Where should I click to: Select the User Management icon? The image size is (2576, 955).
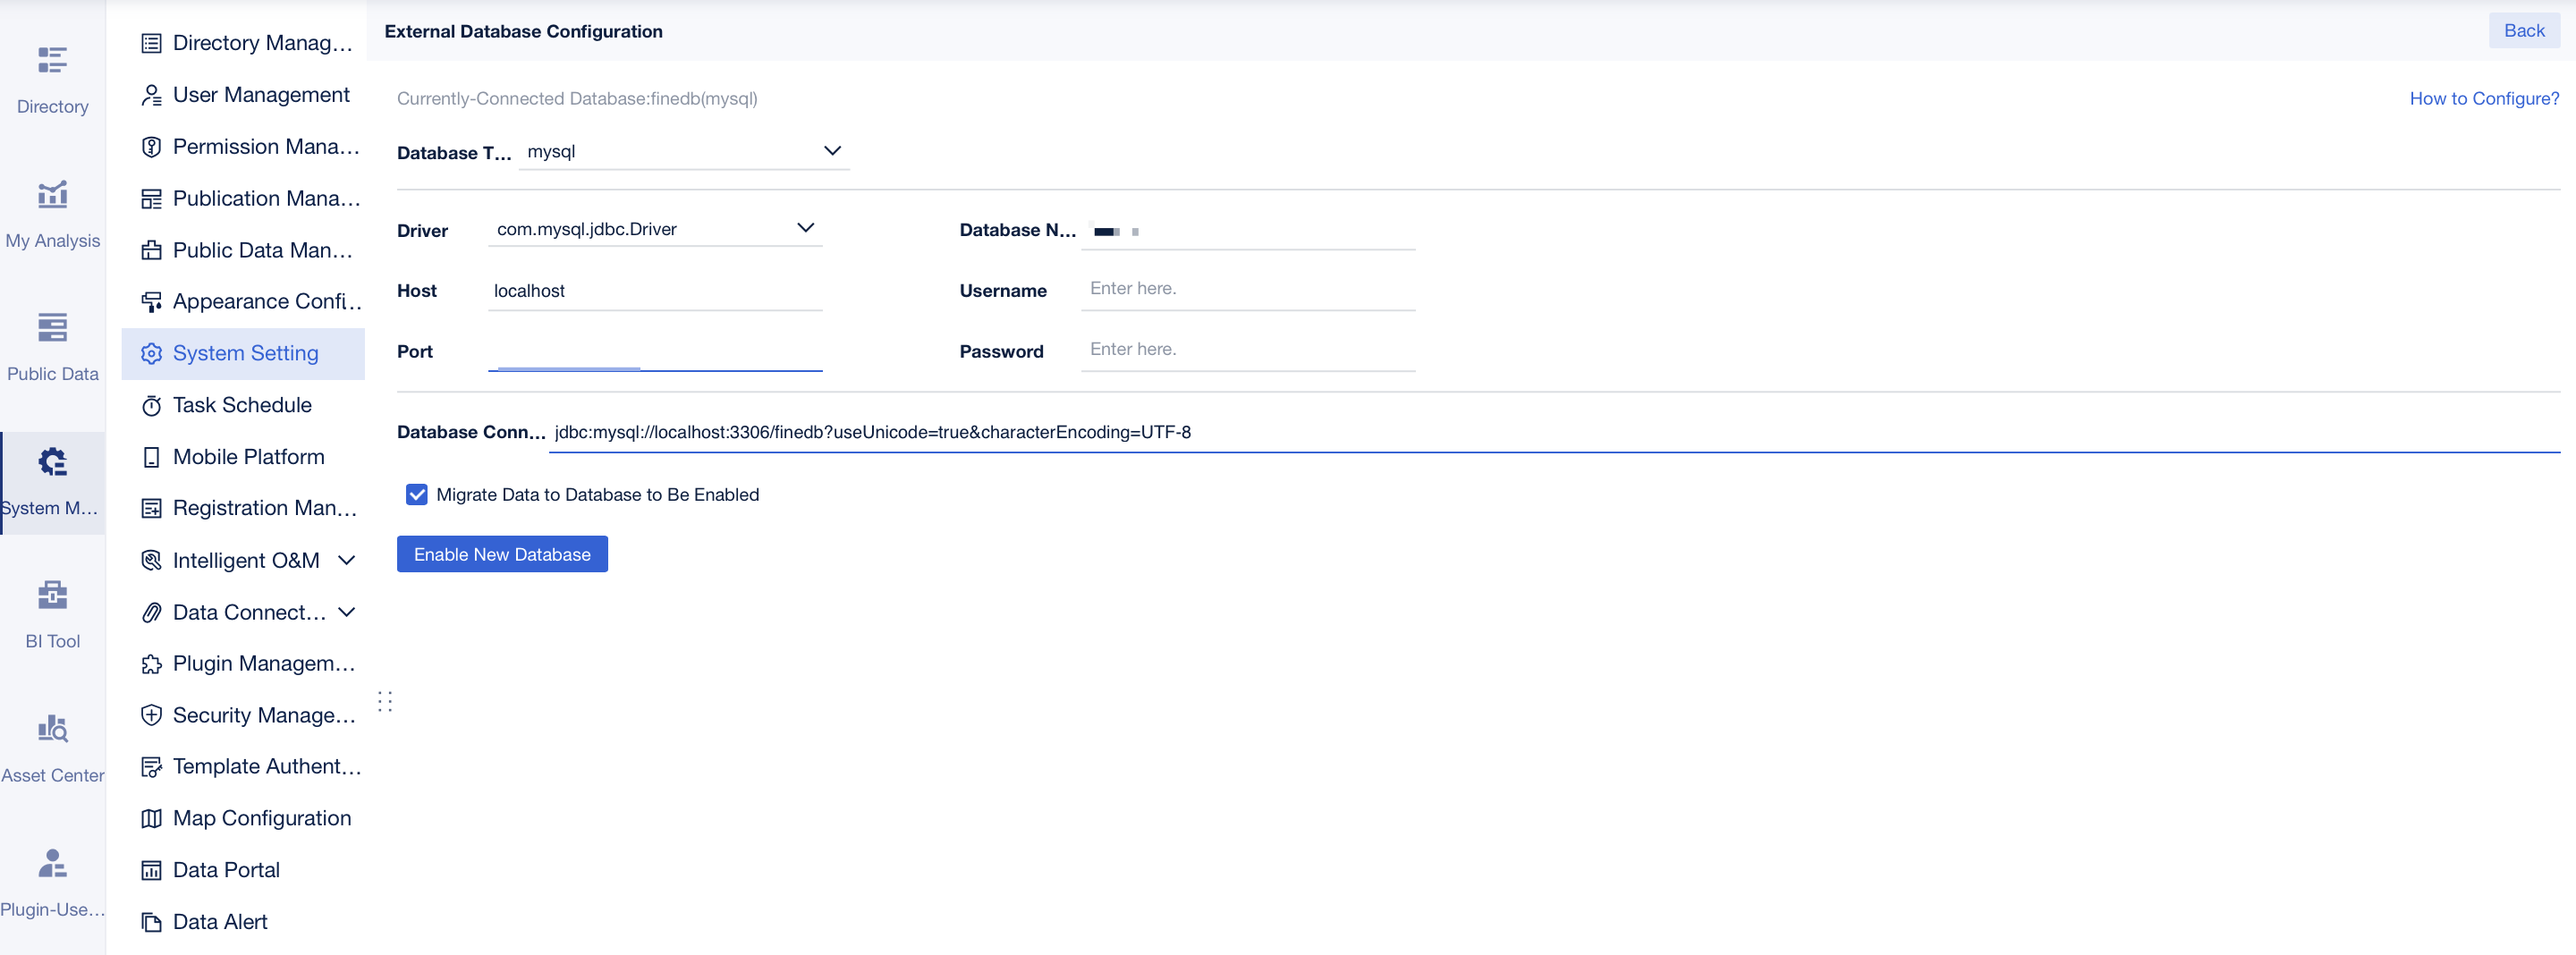click(x=151, y=94)
